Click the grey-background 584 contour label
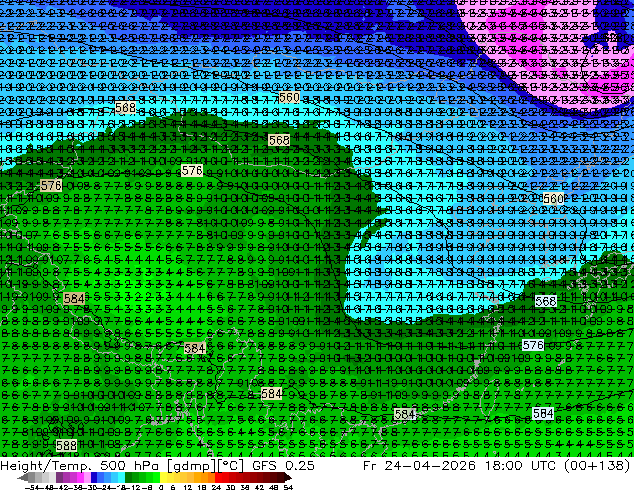The image size is (634, 490). (x=405, y=414)
